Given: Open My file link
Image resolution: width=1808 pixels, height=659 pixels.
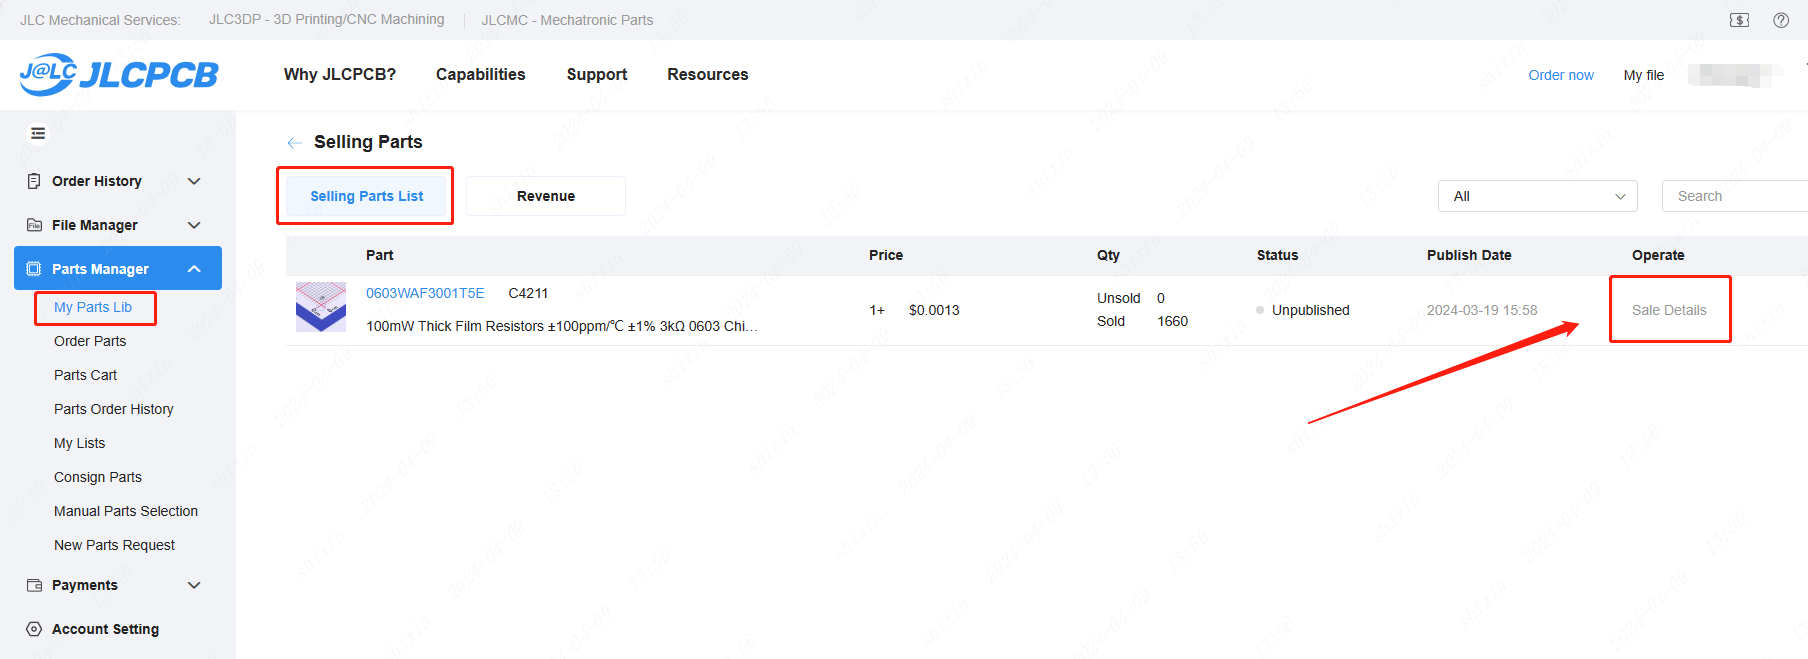Looking at the screenshot, I should (x=1644, y=75).
